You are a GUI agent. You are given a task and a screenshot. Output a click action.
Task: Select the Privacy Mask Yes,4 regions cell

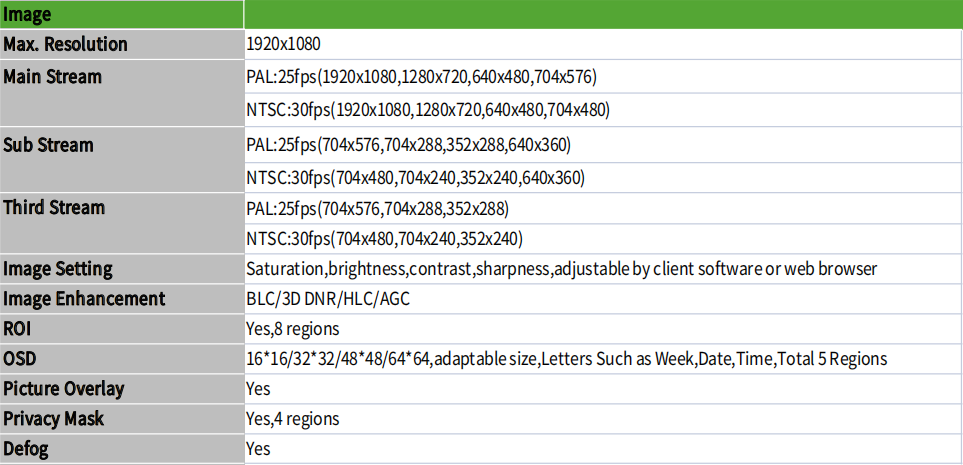coord(603,419)
